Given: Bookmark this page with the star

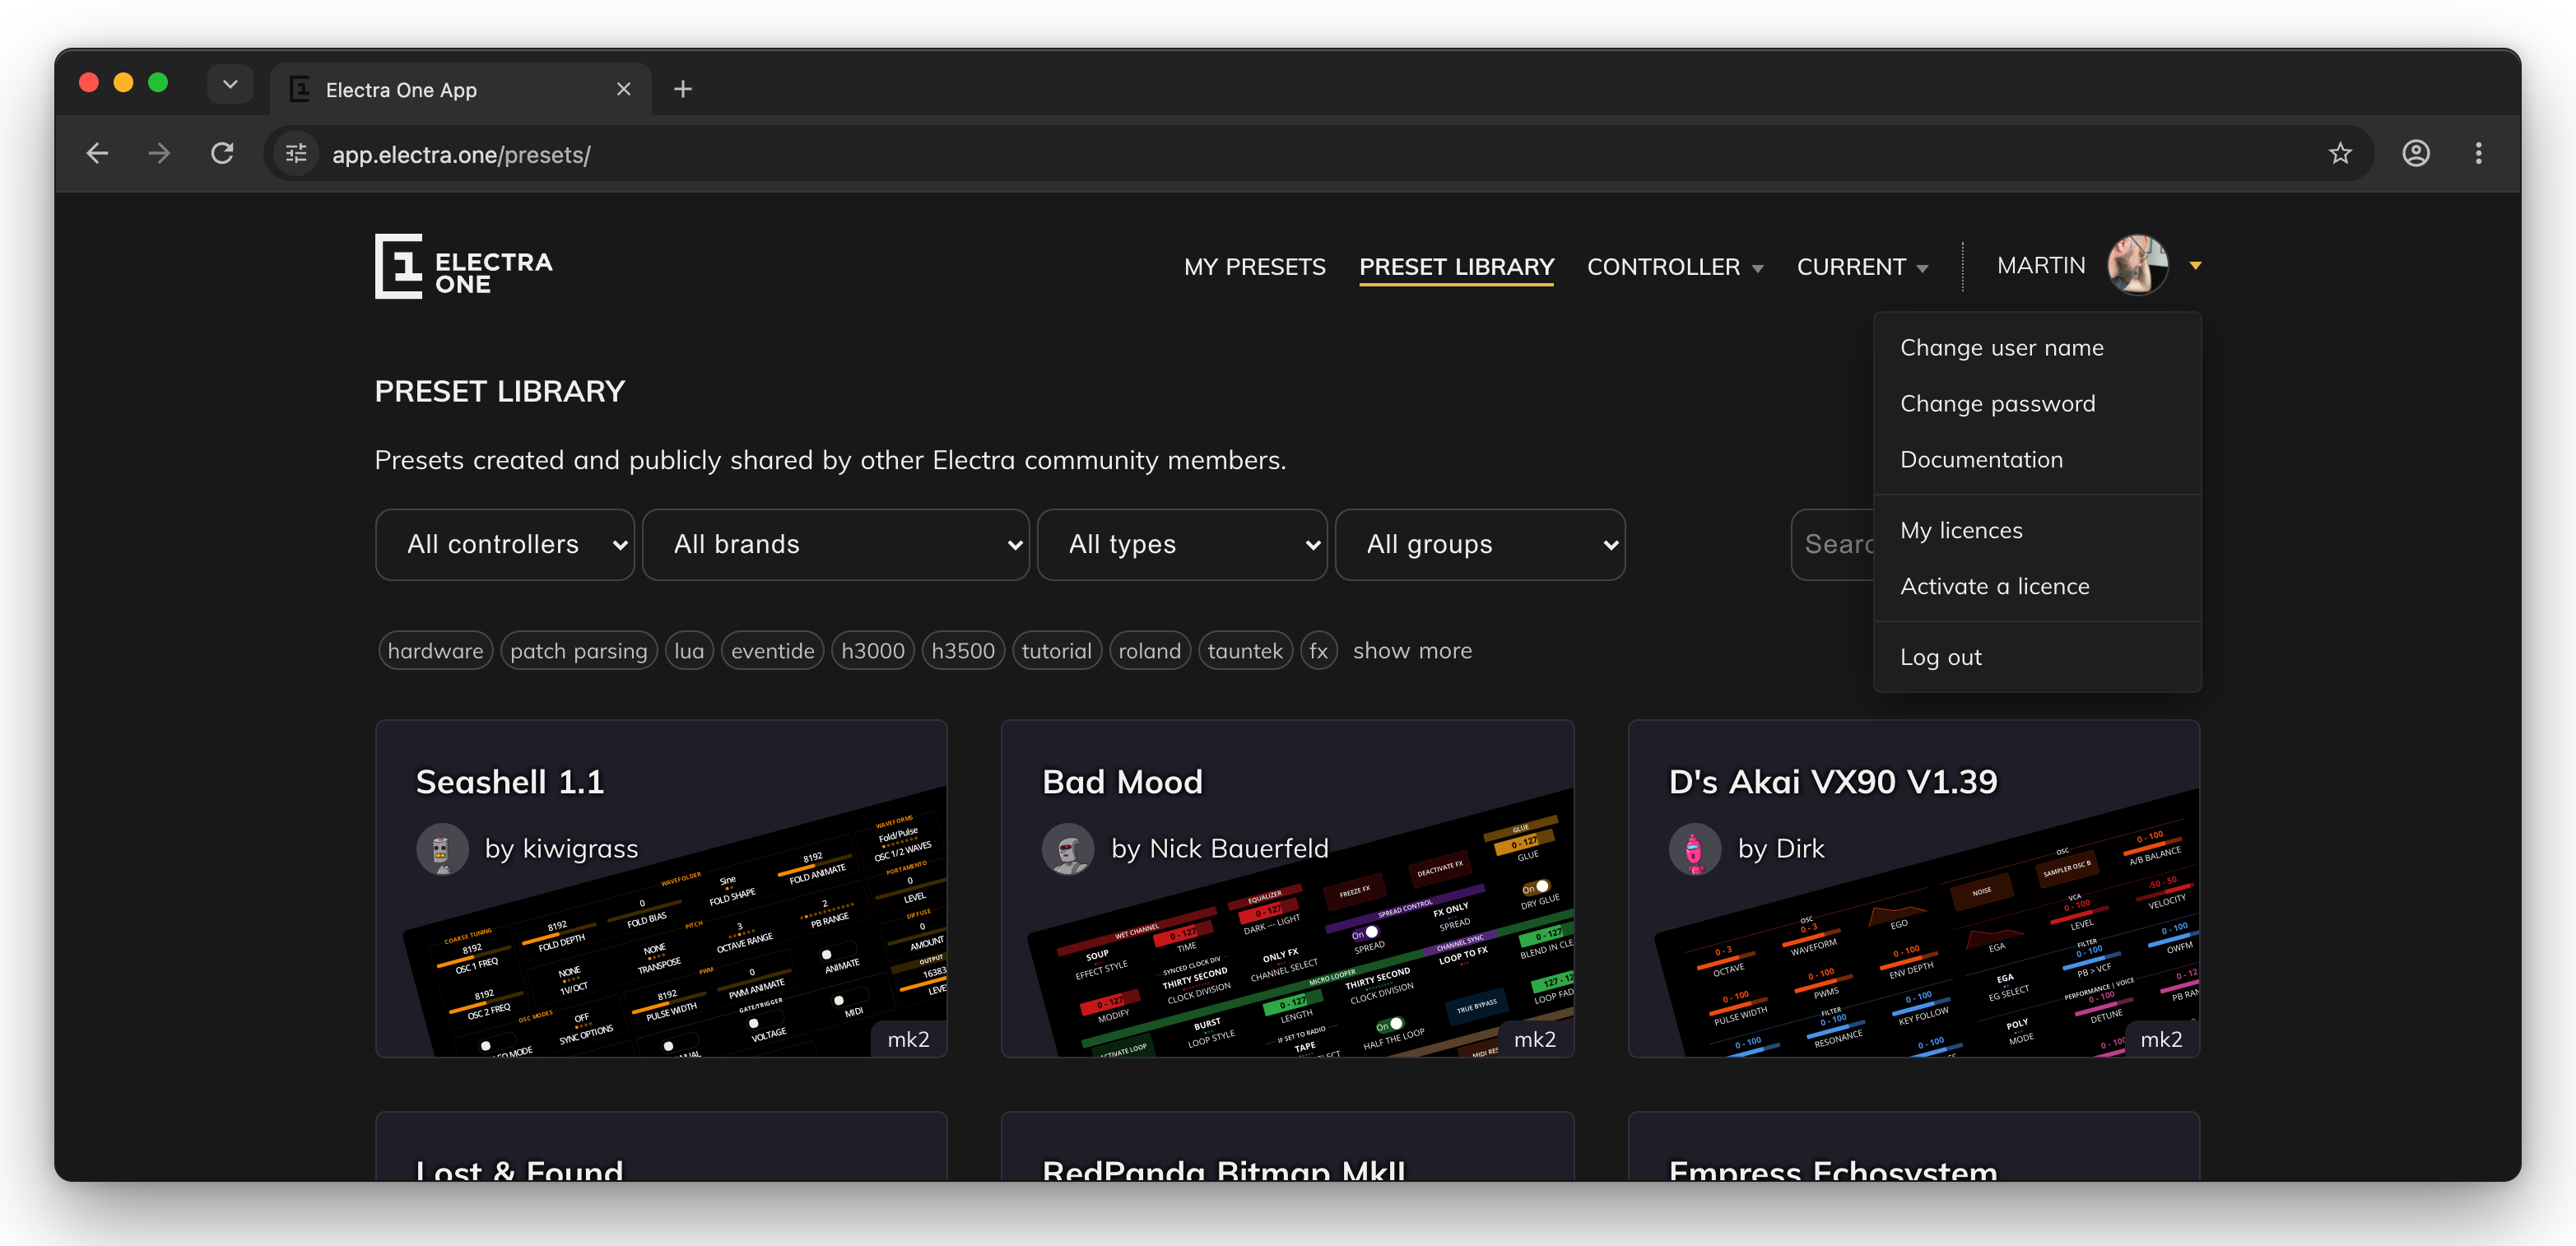Looking at the screenshot, I should click(2340, 153).
